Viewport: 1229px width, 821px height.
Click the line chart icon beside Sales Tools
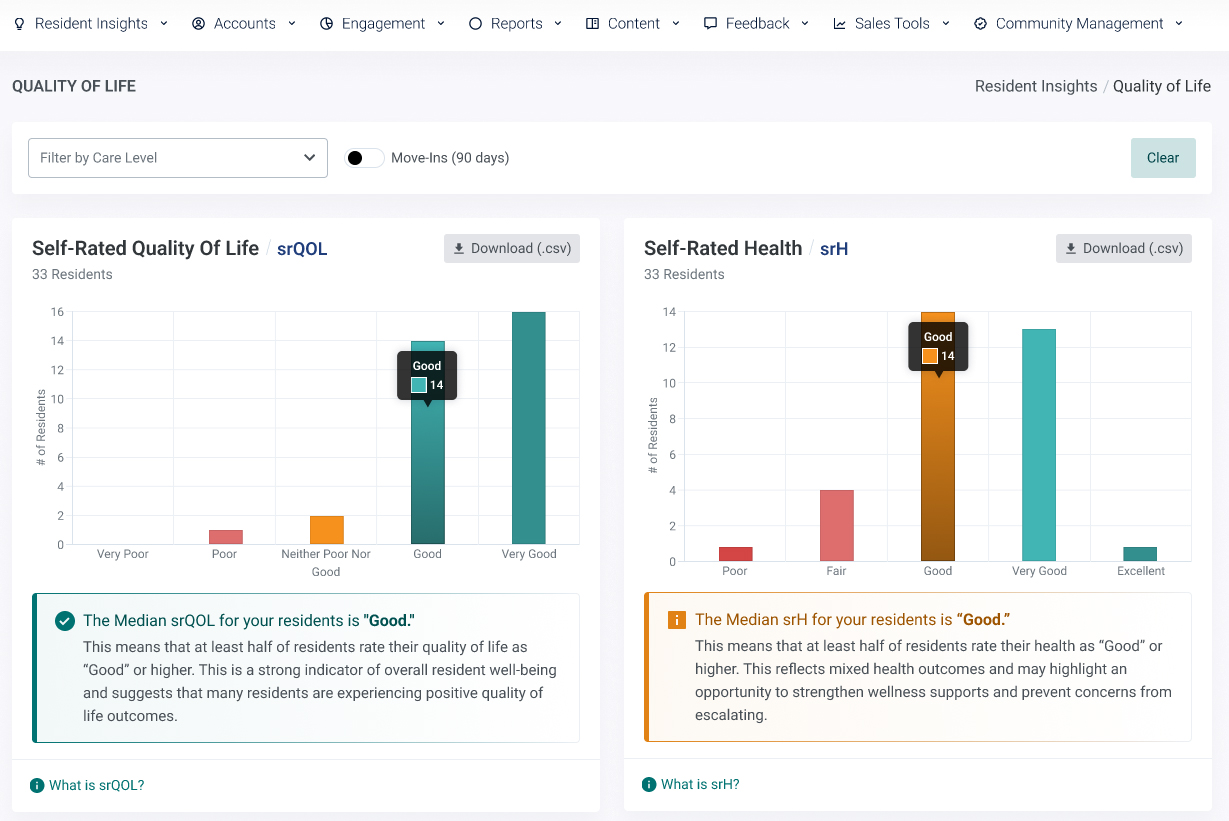839,24
